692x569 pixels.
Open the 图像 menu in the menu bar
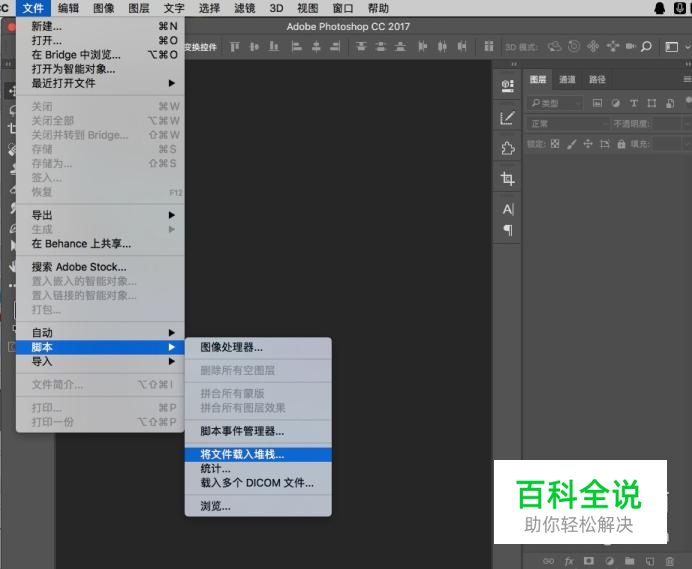tap(104, 8)
